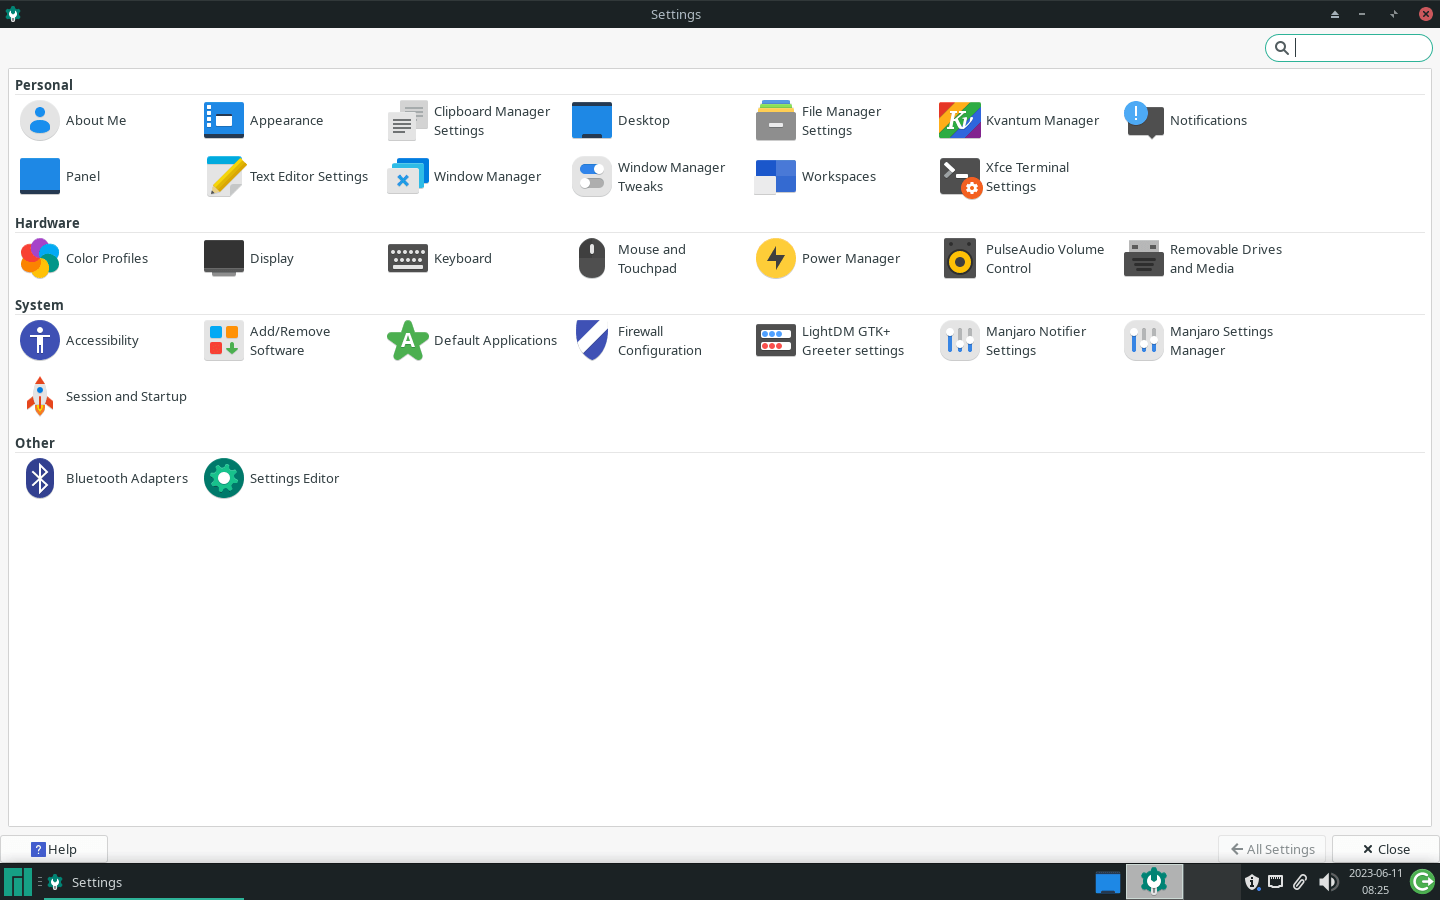Focus the settings search field
Image resolution: width=1440 pixels, height=900 pixels.
coord(1349,48)
